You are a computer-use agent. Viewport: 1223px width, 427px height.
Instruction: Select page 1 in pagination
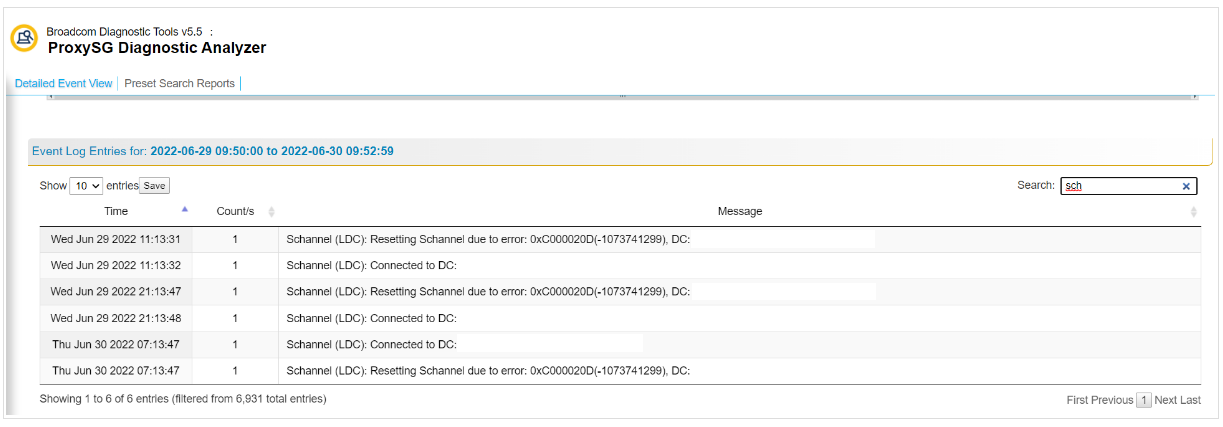[1143, 400]
